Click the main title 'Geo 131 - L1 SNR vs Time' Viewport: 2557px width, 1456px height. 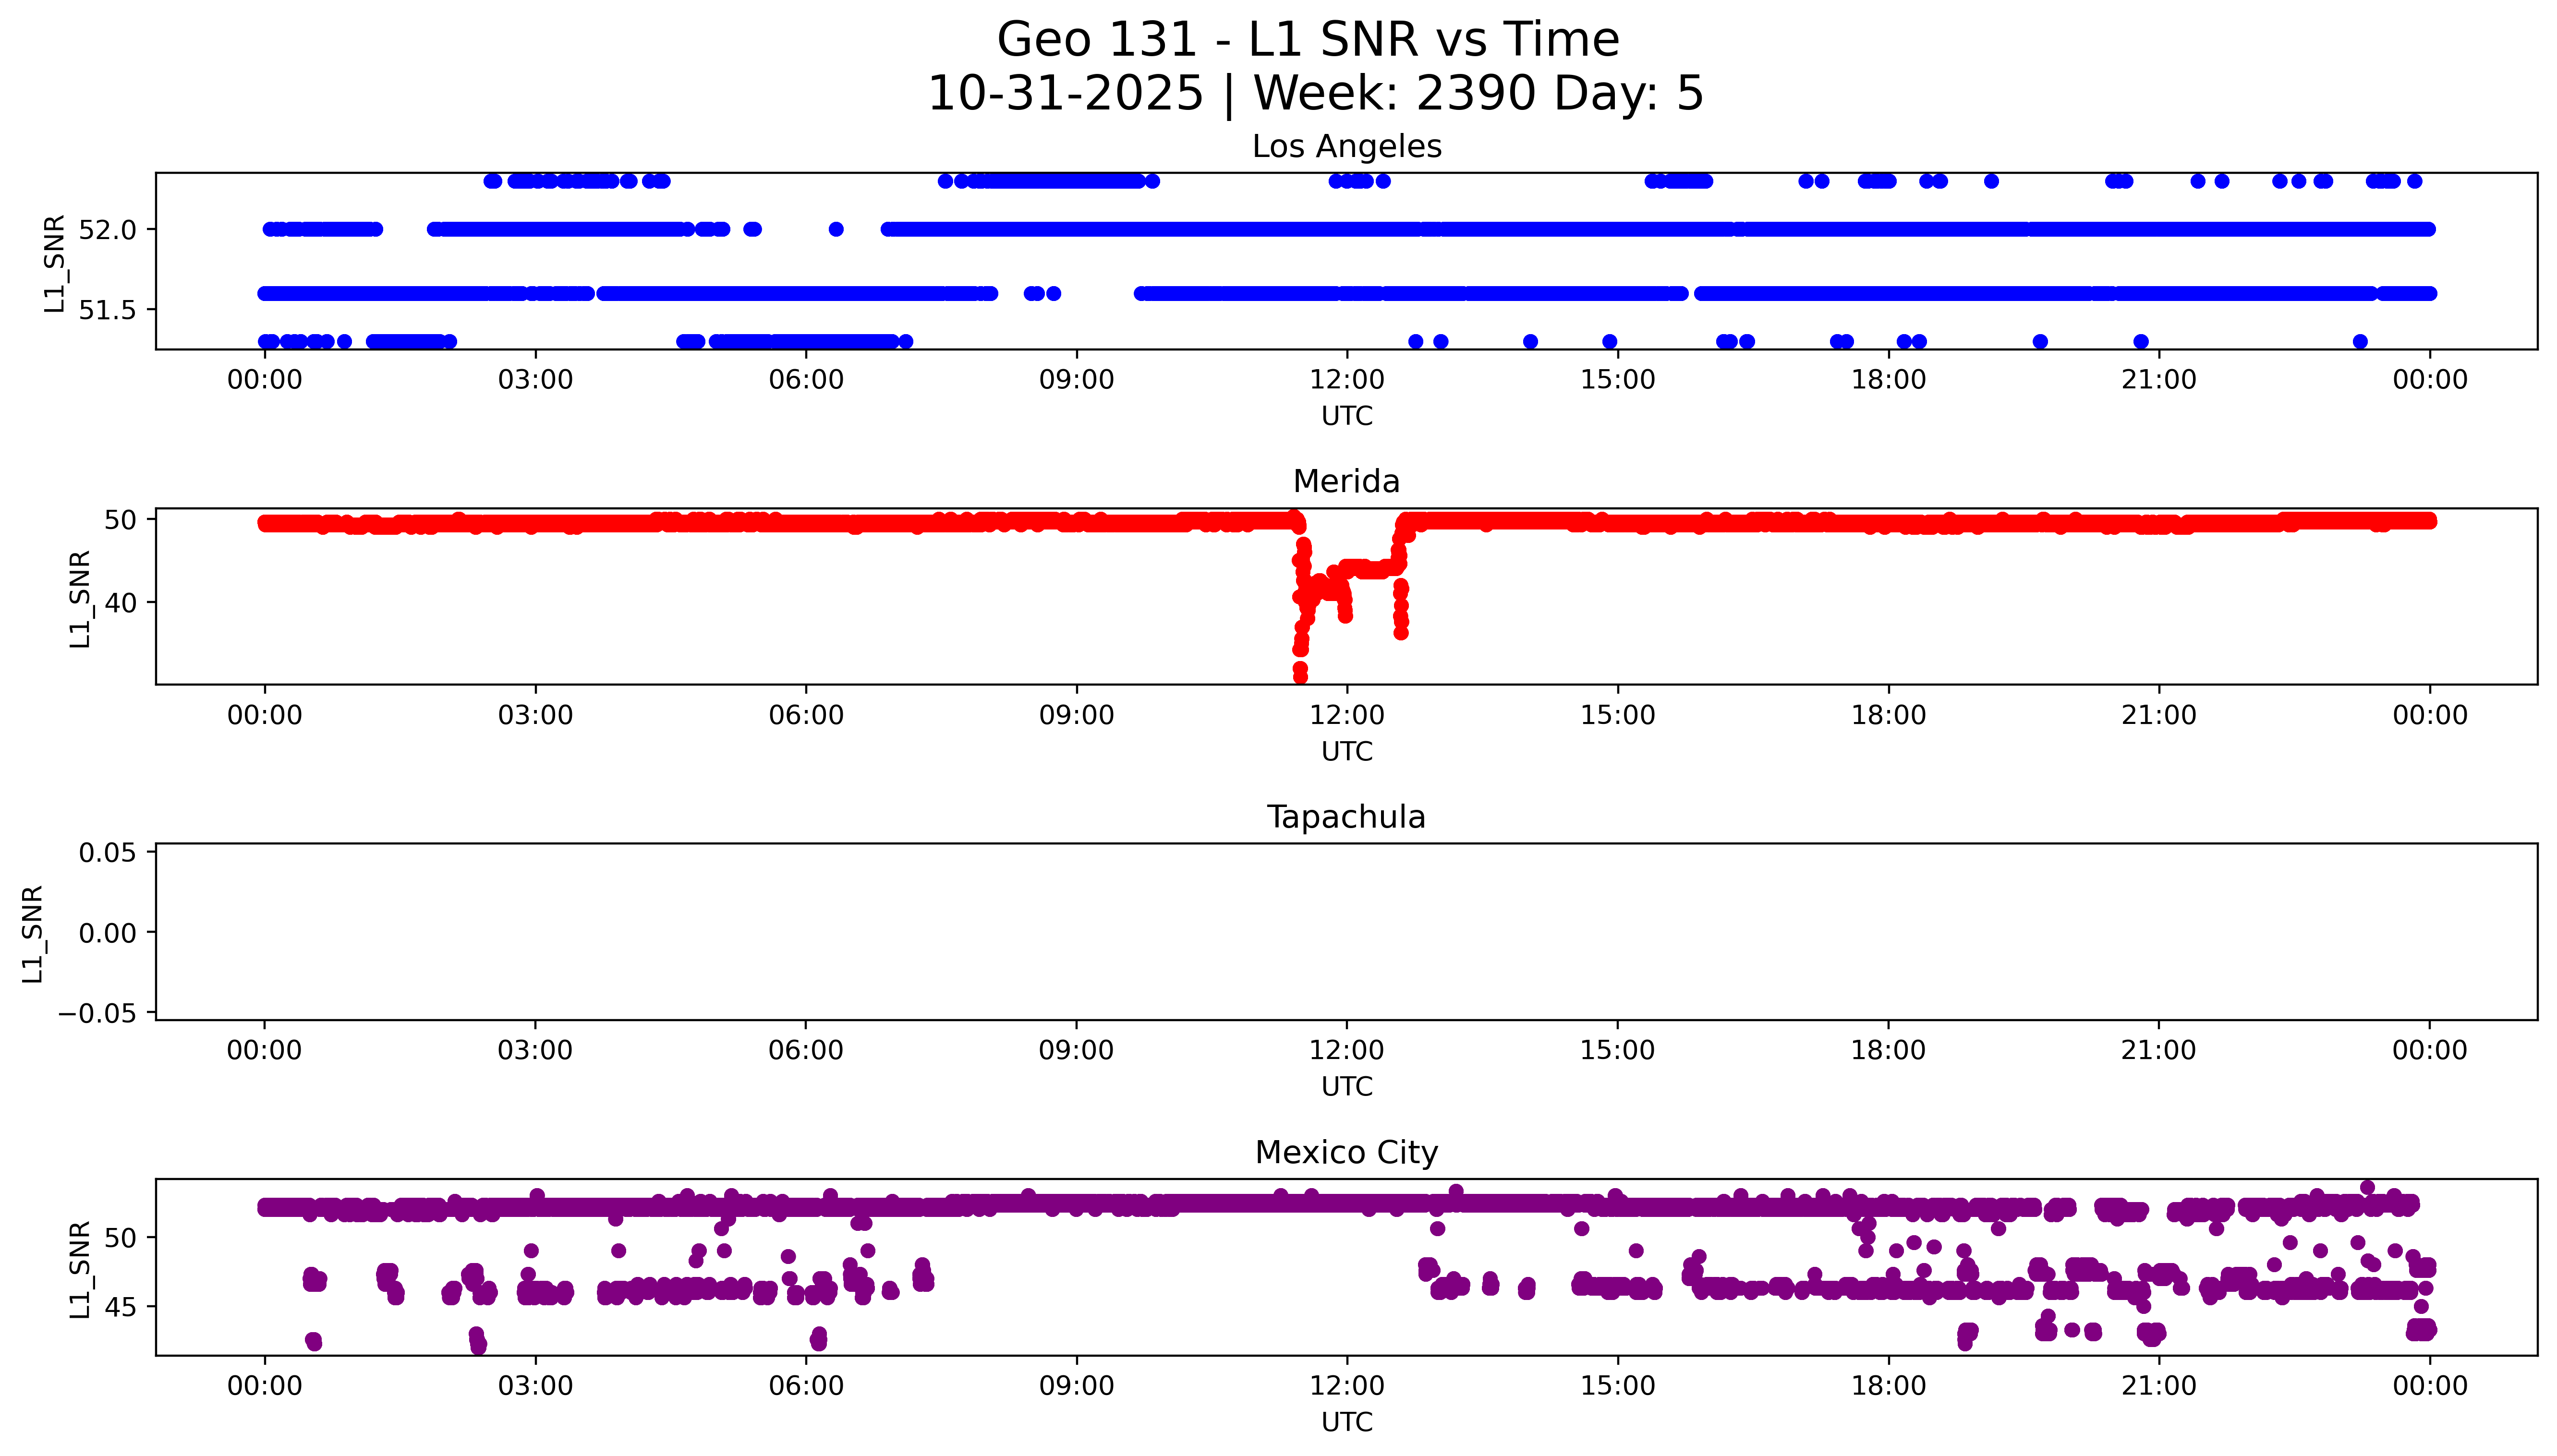(1307, 41)
